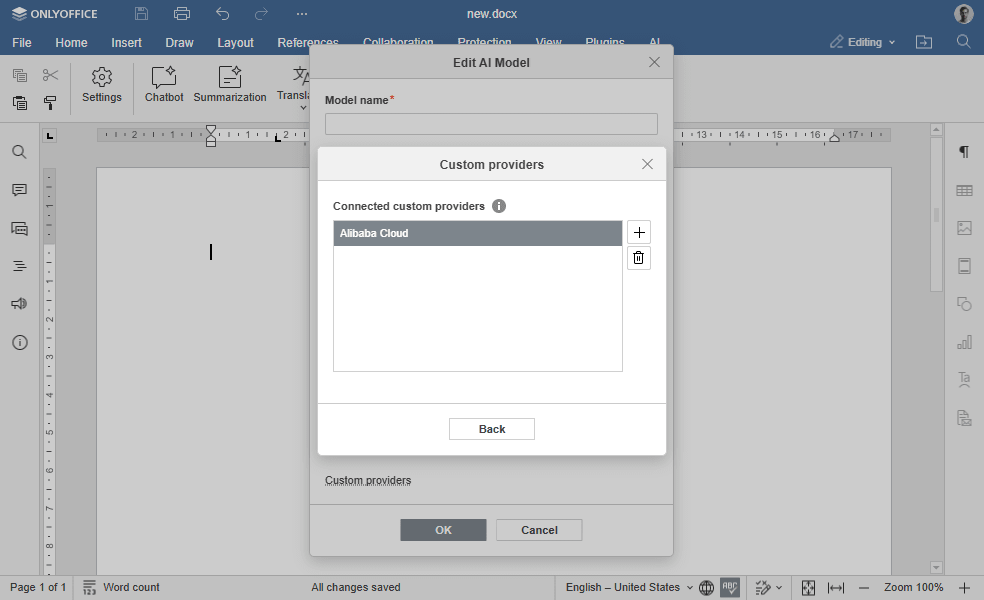Switch to the Insert tab
This screenshot has height=600, width=984.
coord(126,43)
